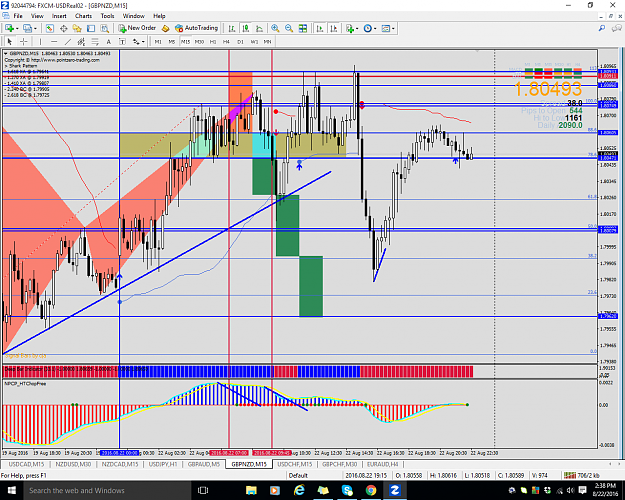Open the Terminal panel icon

point(91,28)
